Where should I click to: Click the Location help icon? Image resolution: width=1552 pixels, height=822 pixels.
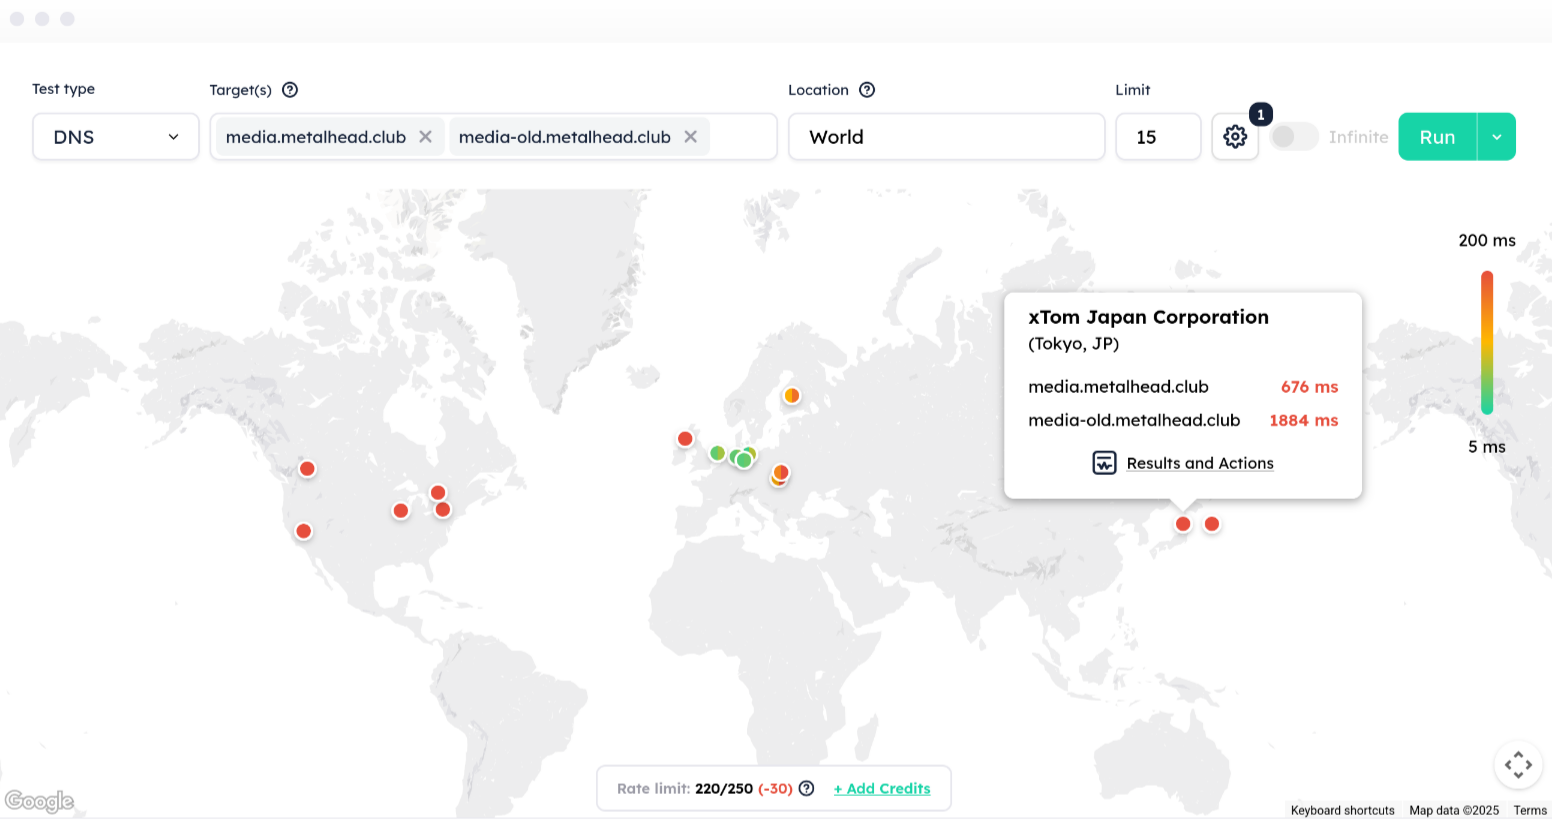click(x=866, y=89)
